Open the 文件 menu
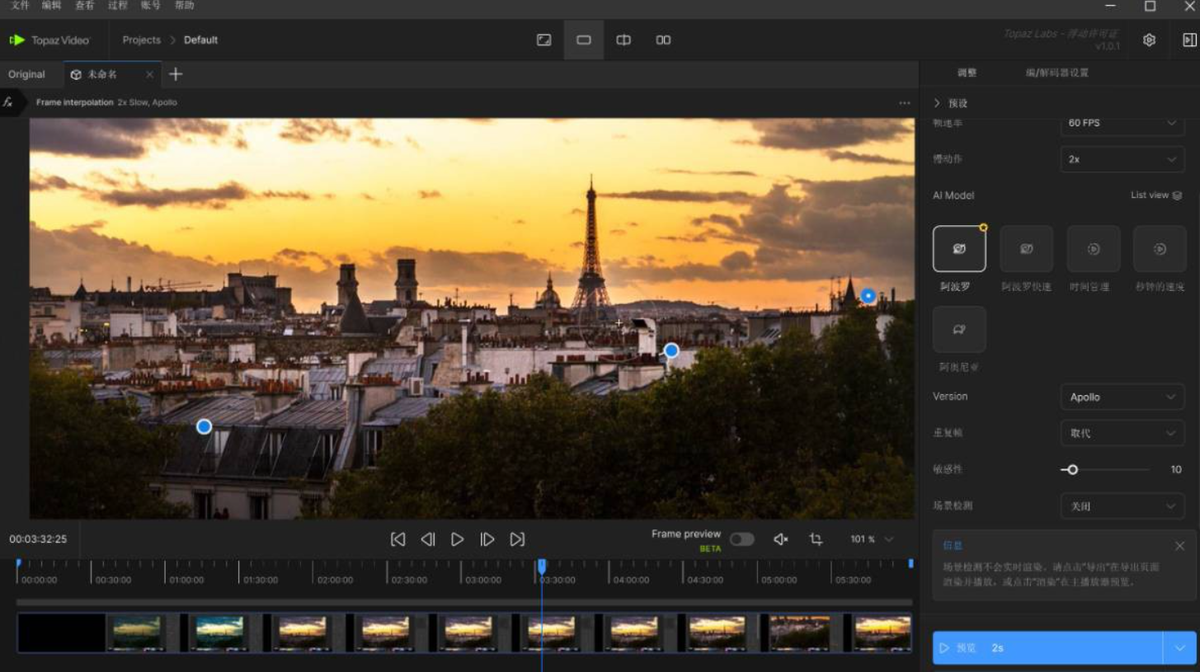 tap(20, 6)
